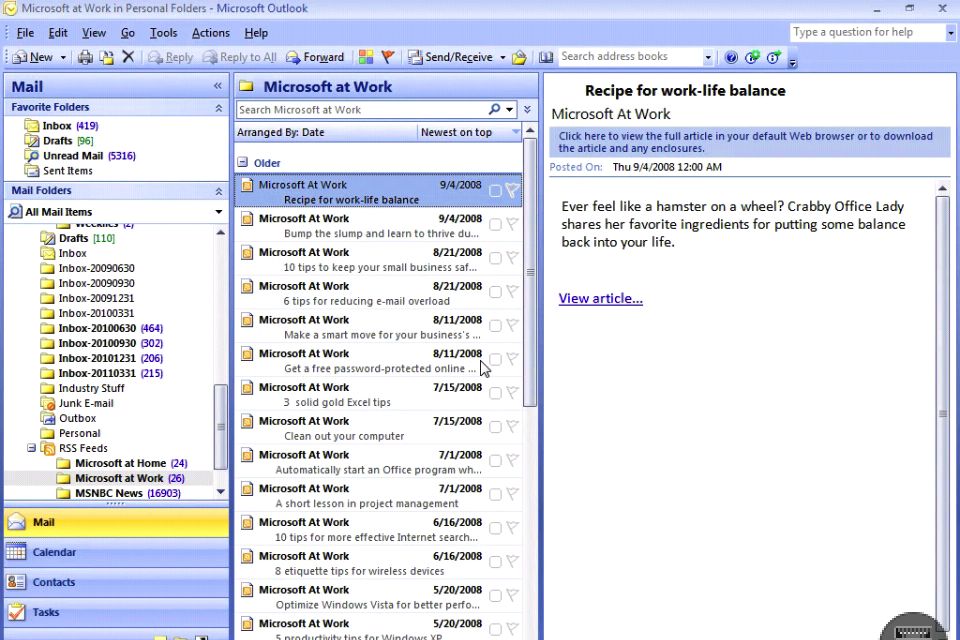Toggle category box for Recipe for work-life balance
The image size is (960, 640).
495,191
